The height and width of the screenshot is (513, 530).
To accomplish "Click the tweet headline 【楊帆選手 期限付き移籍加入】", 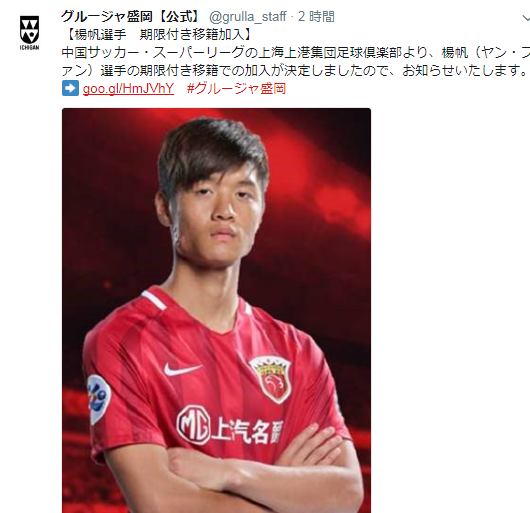I will point(159,34).
